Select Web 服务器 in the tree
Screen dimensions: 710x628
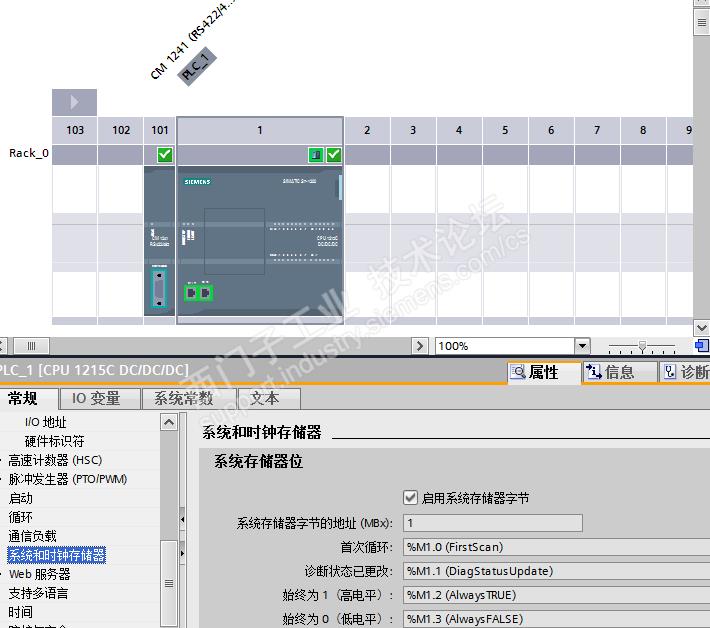tap(39, 575)
